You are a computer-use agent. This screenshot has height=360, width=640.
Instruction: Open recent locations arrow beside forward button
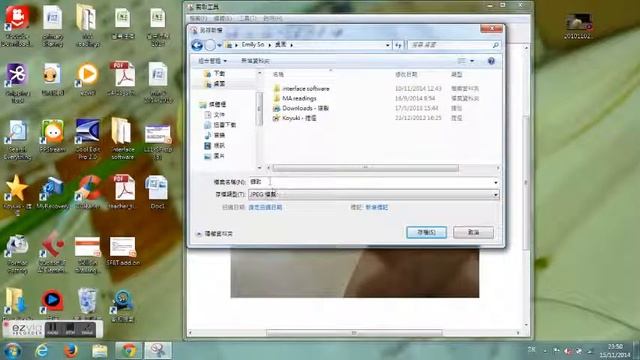(x=220, y=45)
